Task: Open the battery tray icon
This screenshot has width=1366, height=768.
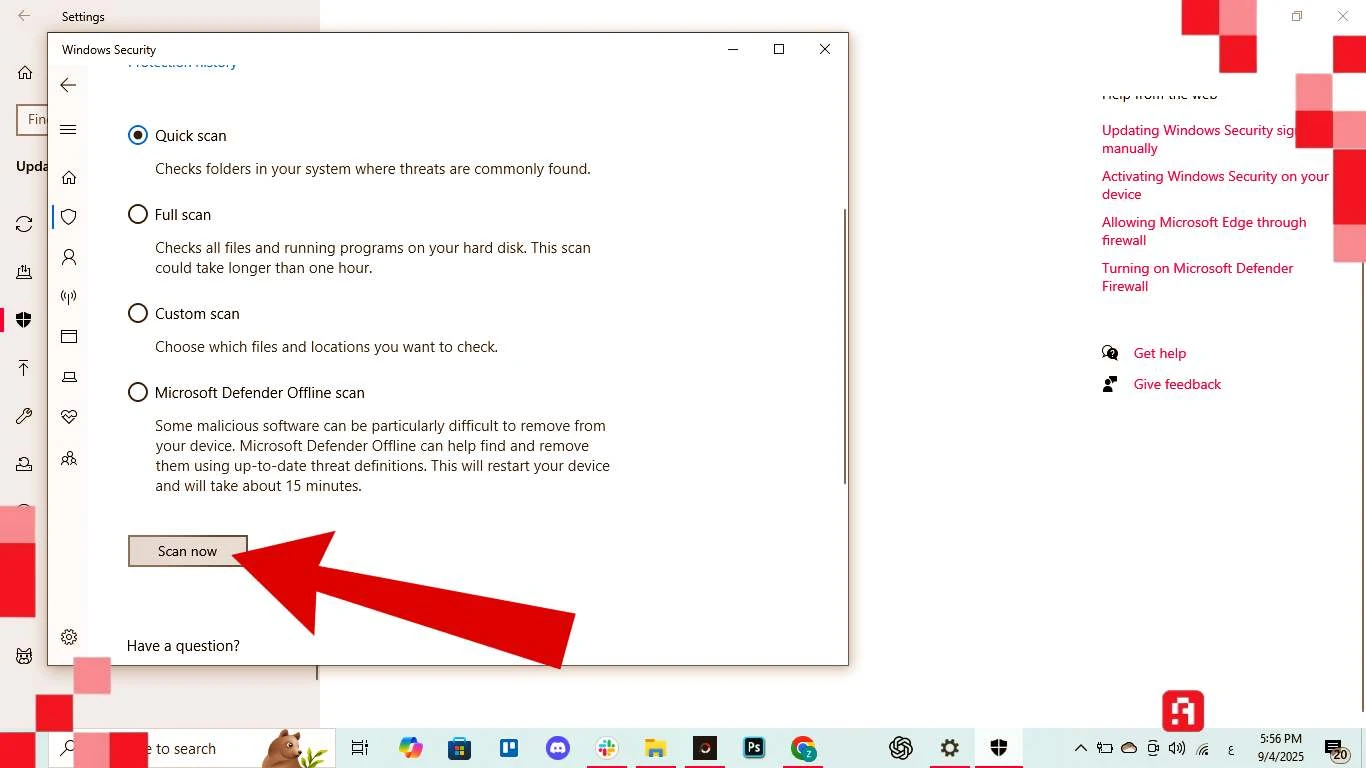Action: coord(1105,748)
